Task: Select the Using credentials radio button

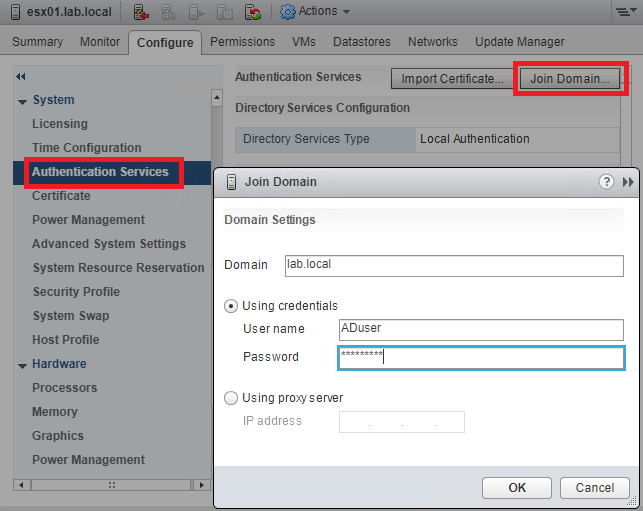Action: [231, 306]
